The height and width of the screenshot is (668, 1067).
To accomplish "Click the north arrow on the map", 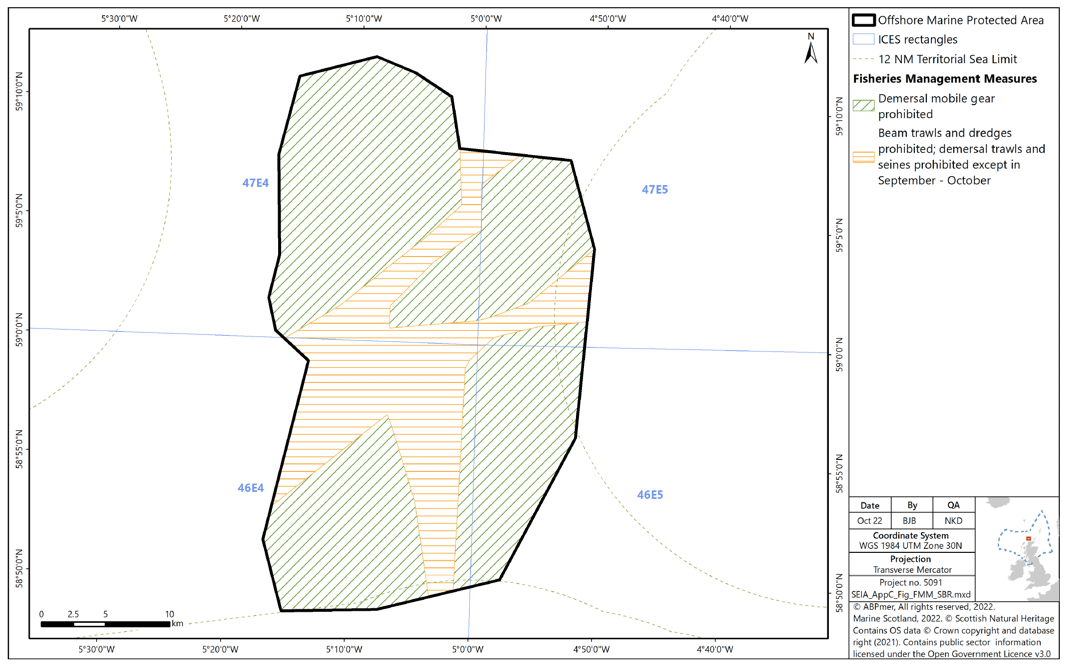I will (811, 50).
